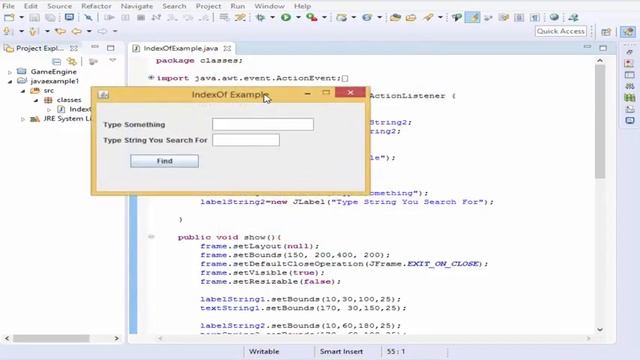The image size is (640, 360).
Task: Open the Source menu
Action: tap(59, 6)
